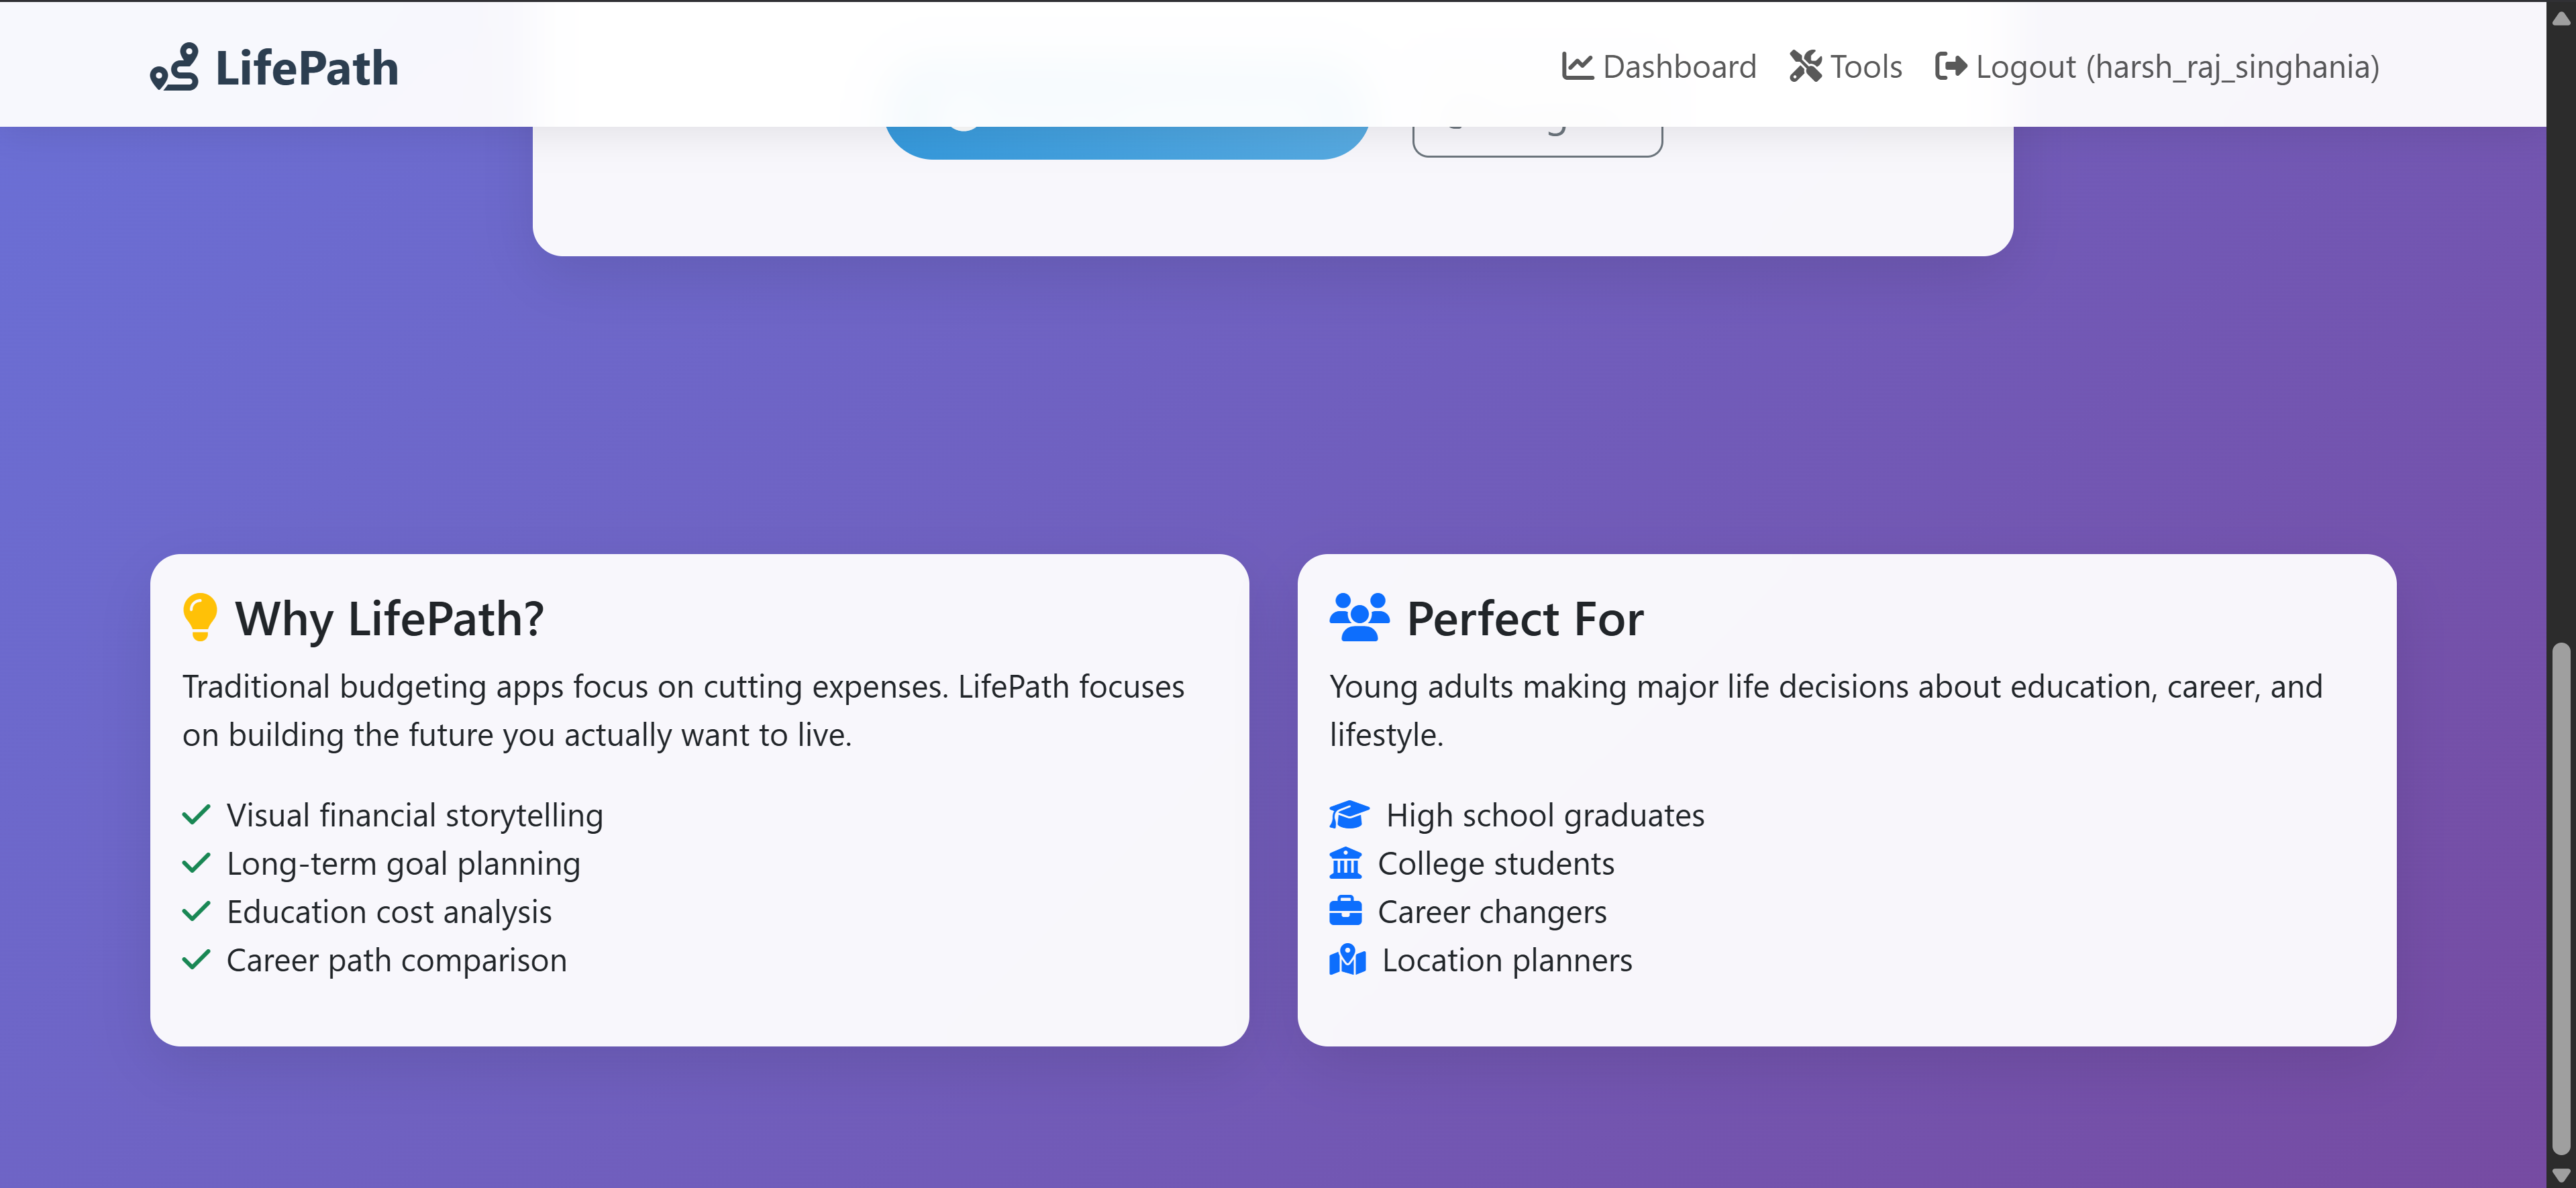Click checkmark next to Visual financial storytelling
This screenshot has height=1188, width=2576.
coord(196,814)
